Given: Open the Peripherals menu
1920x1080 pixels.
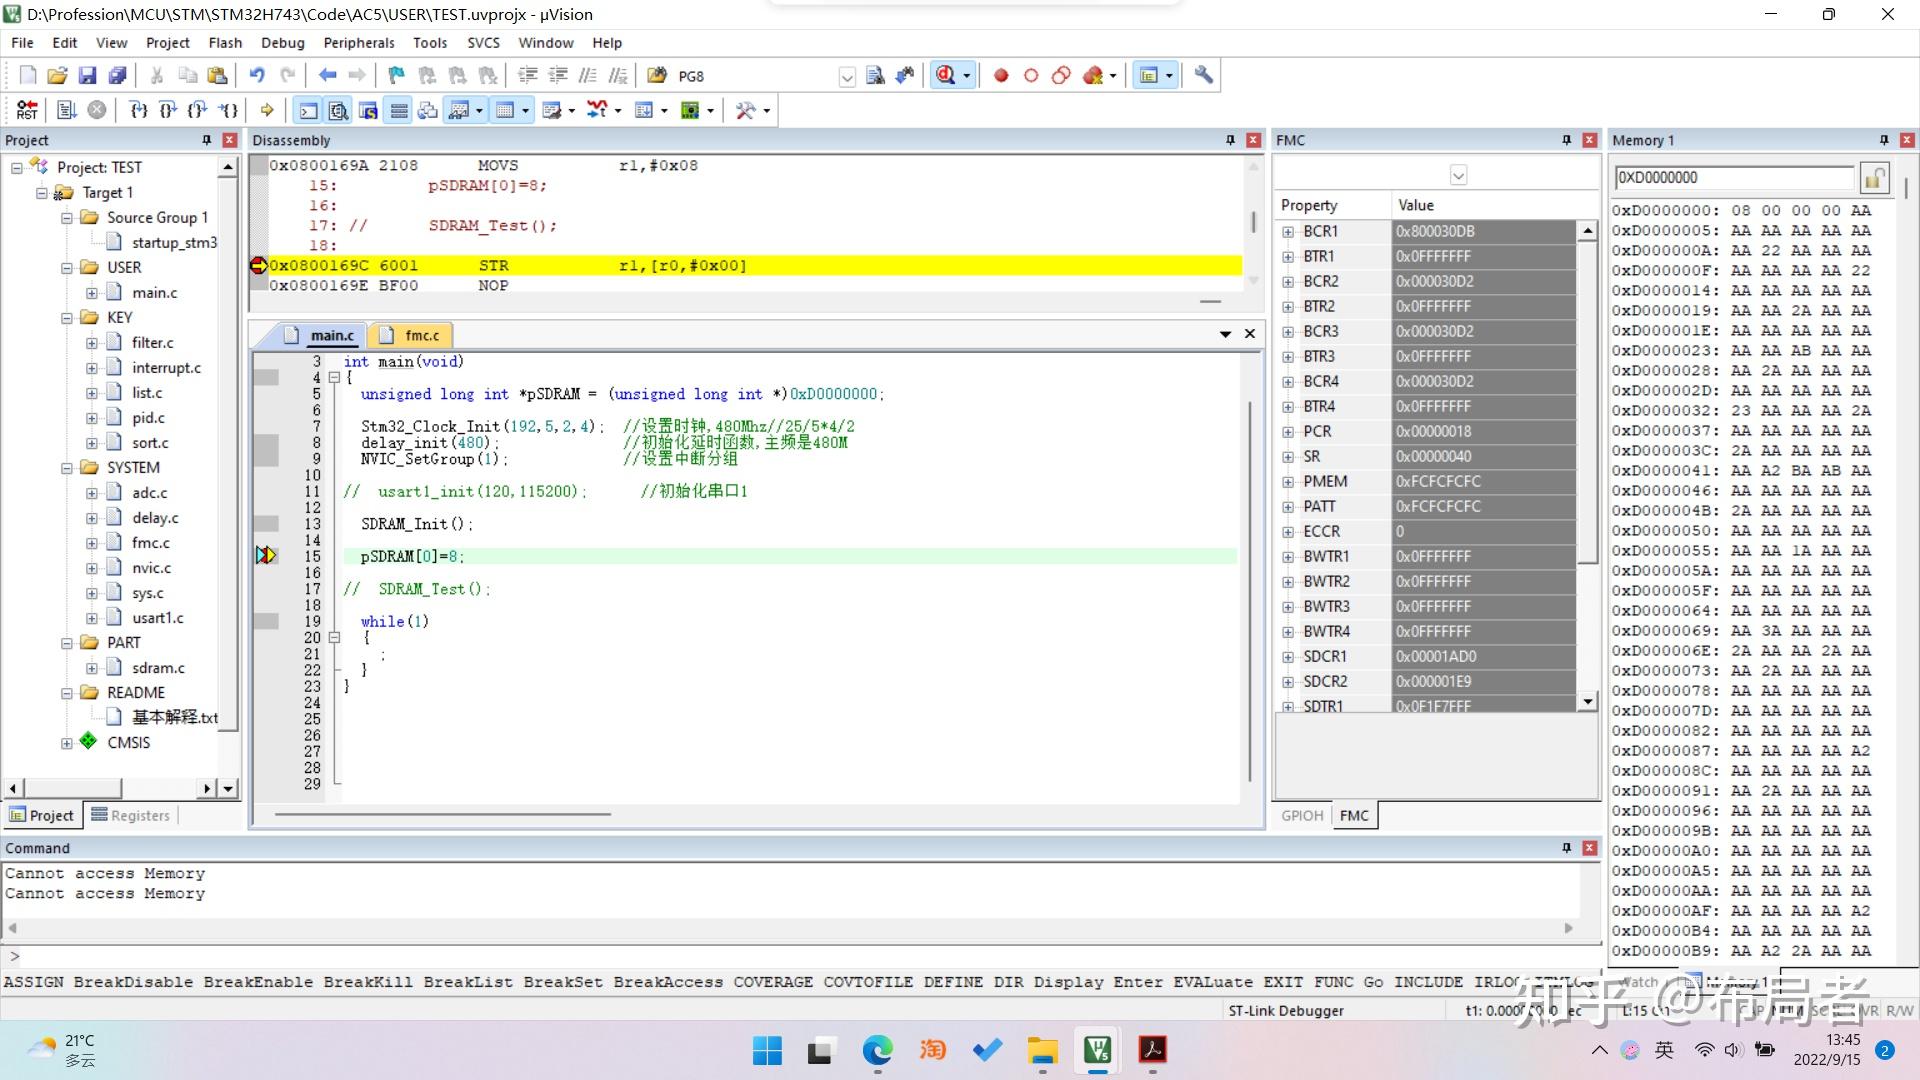Looking at the screenshot, I should click(358, 42).
